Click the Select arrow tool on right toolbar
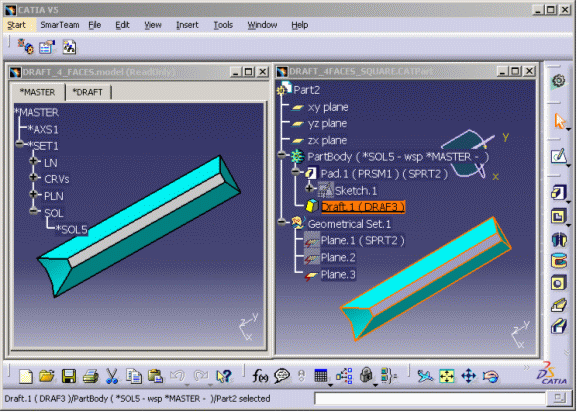 (559, 121)
